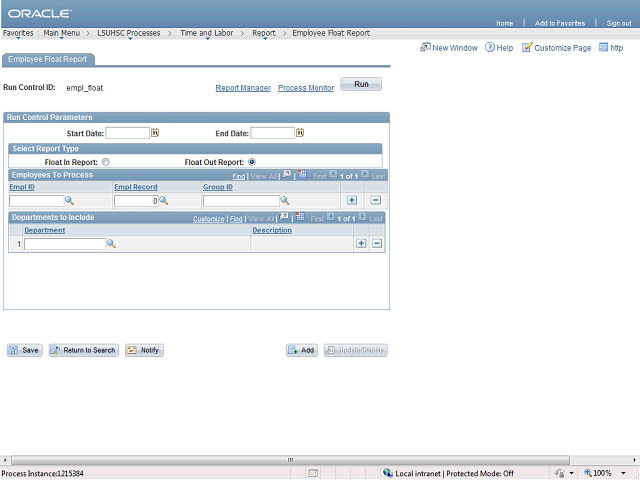Viewport: 640px width, 480px height.
Task: Select the Float In Report radio button
Action: point(106,162)
